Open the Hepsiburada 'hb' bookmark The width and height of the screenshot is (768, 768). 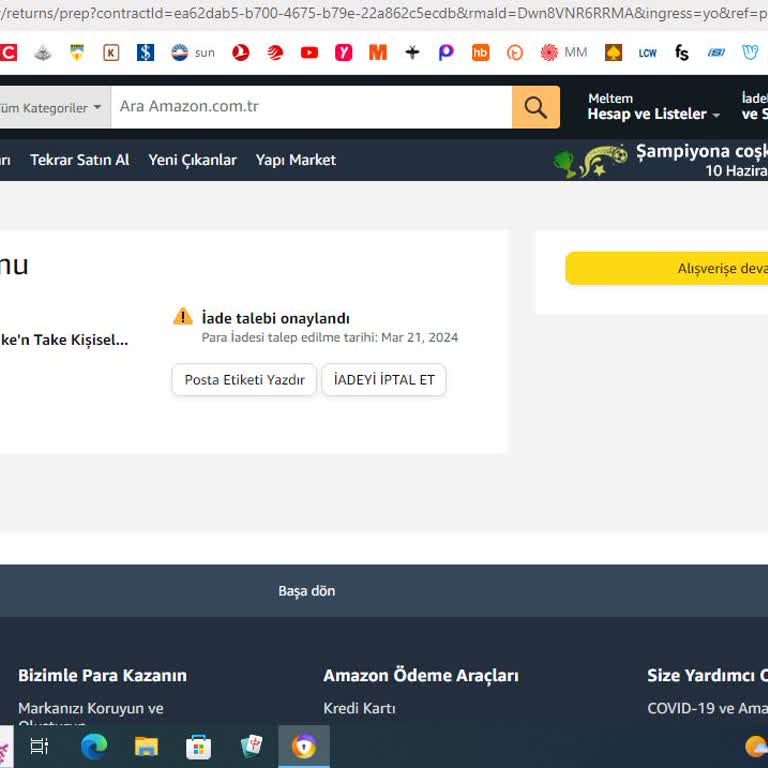click(480, 52)
